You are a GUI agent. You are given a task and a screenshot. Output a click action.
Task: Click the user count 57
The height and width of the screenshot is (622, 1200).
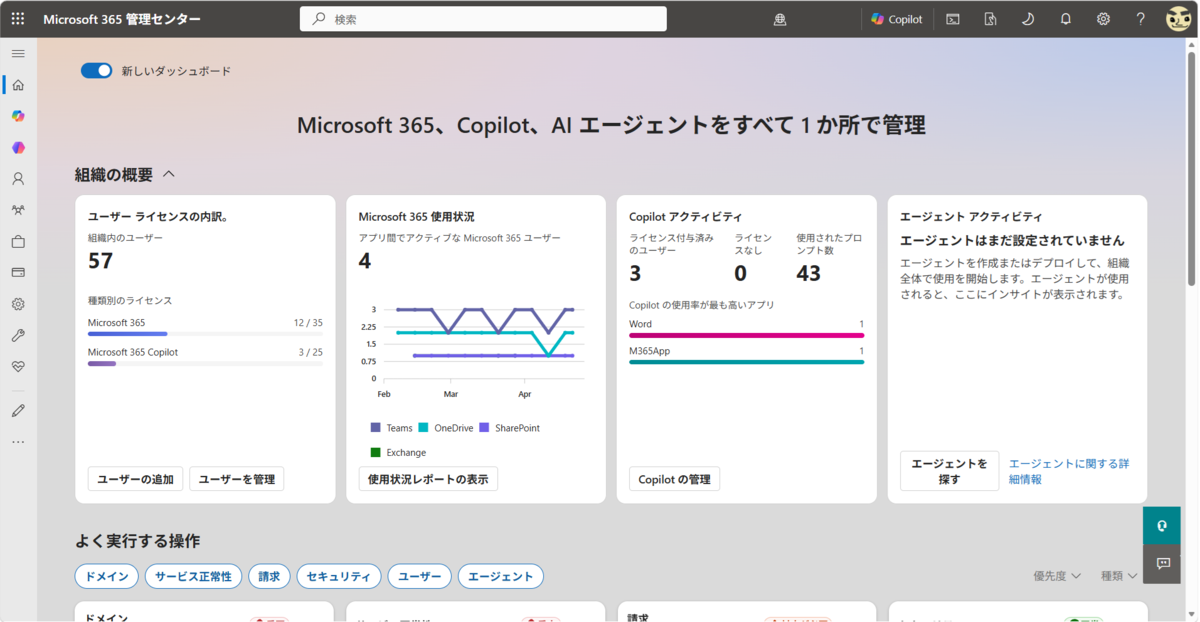pyautogui.click(x=101, y=261)
